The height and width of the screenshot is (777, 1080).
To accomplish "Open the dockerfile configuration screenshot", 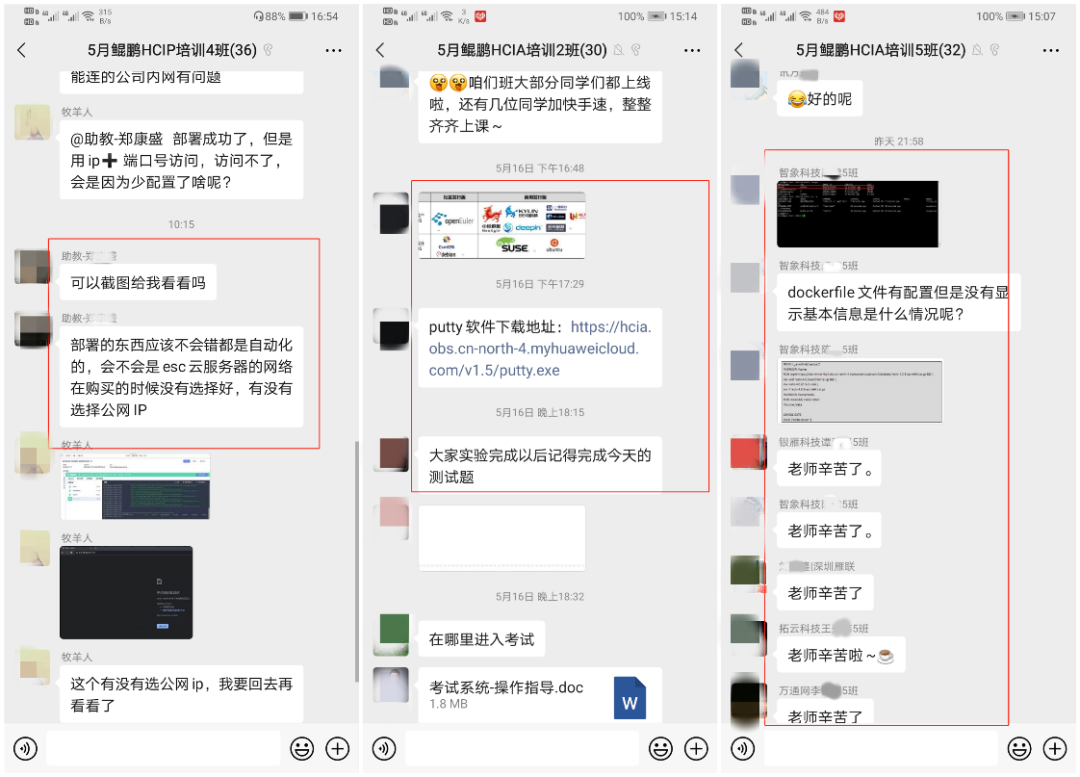I will click(859, 391).
